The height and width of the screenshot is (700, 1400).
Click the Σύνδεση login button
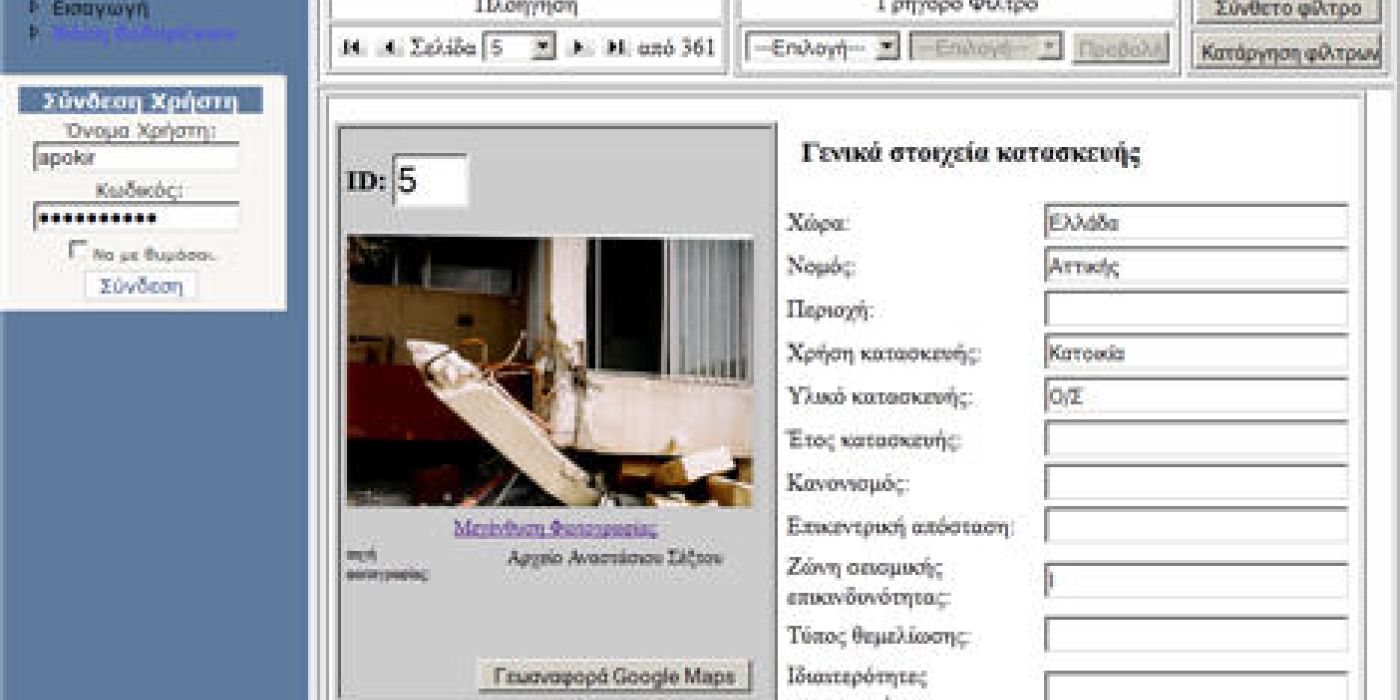point(141,286)
